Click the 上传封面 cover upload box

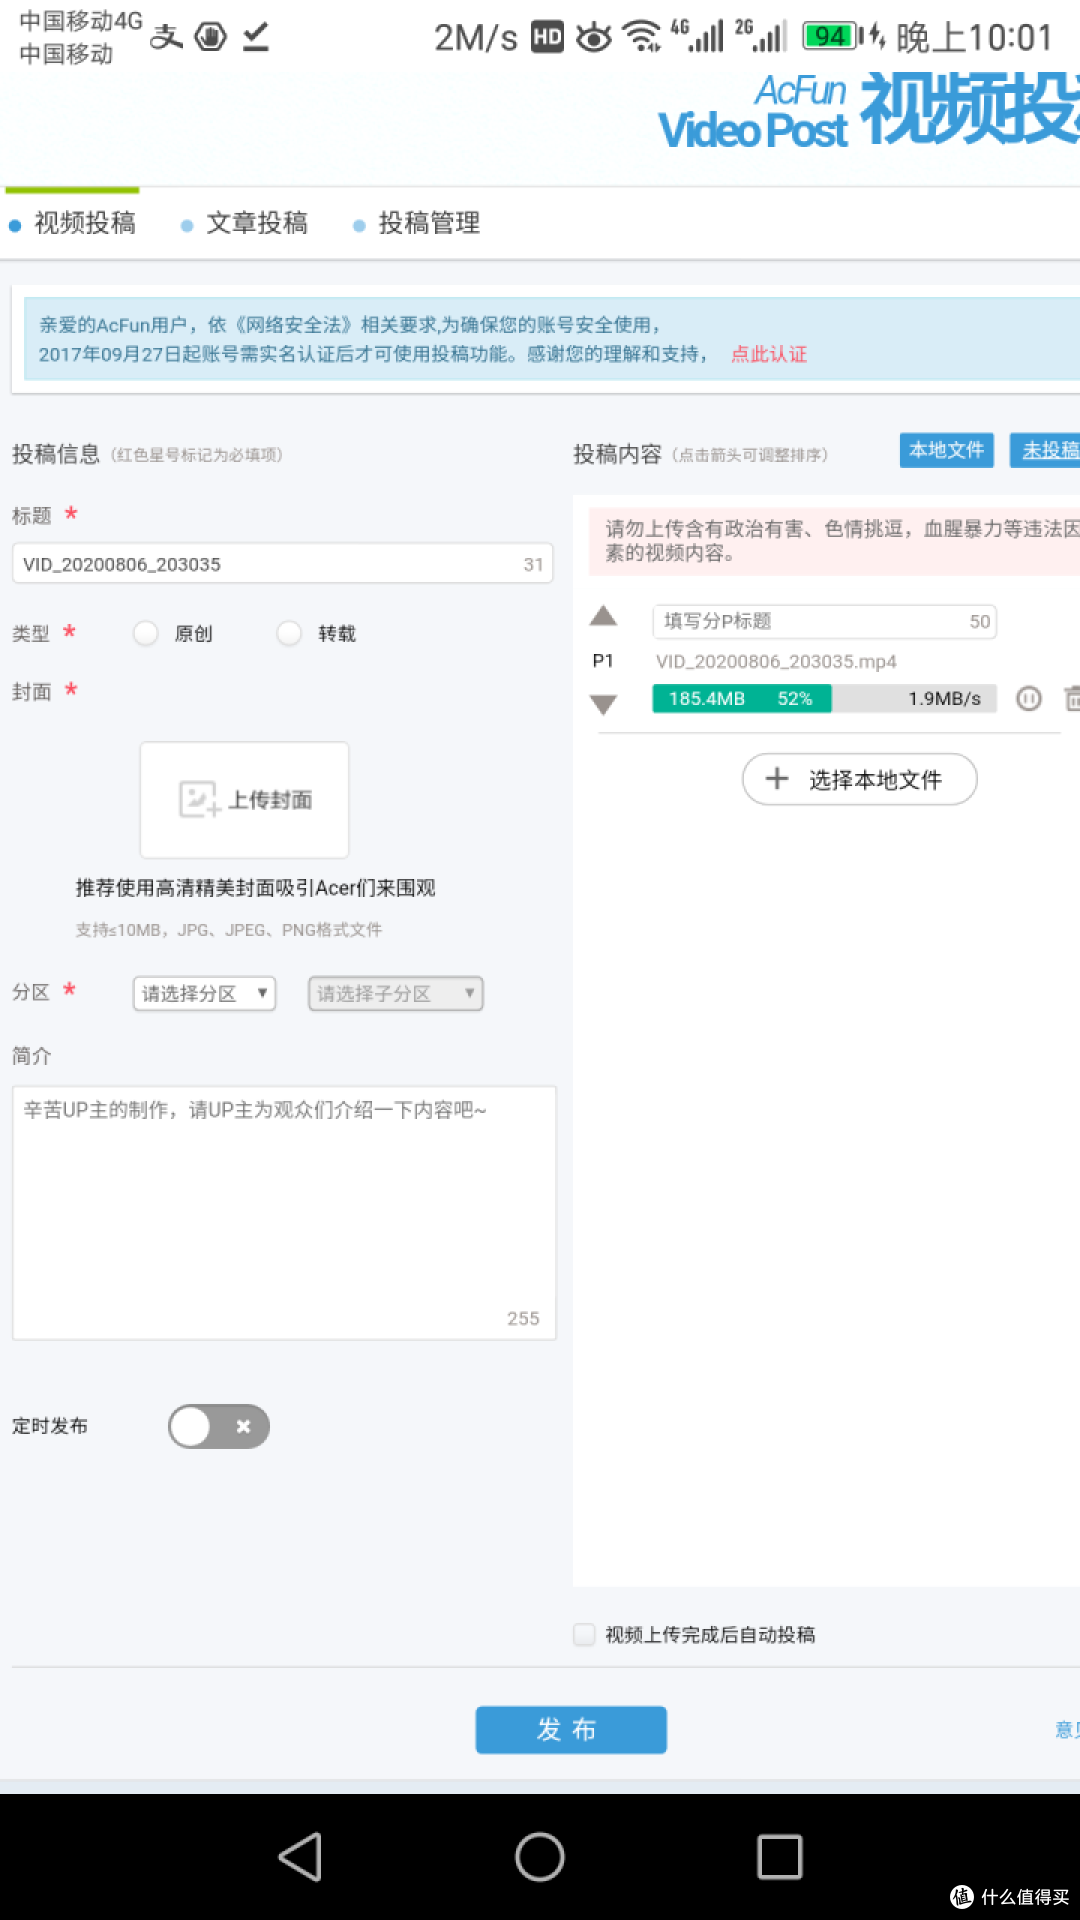coord(244,800)
